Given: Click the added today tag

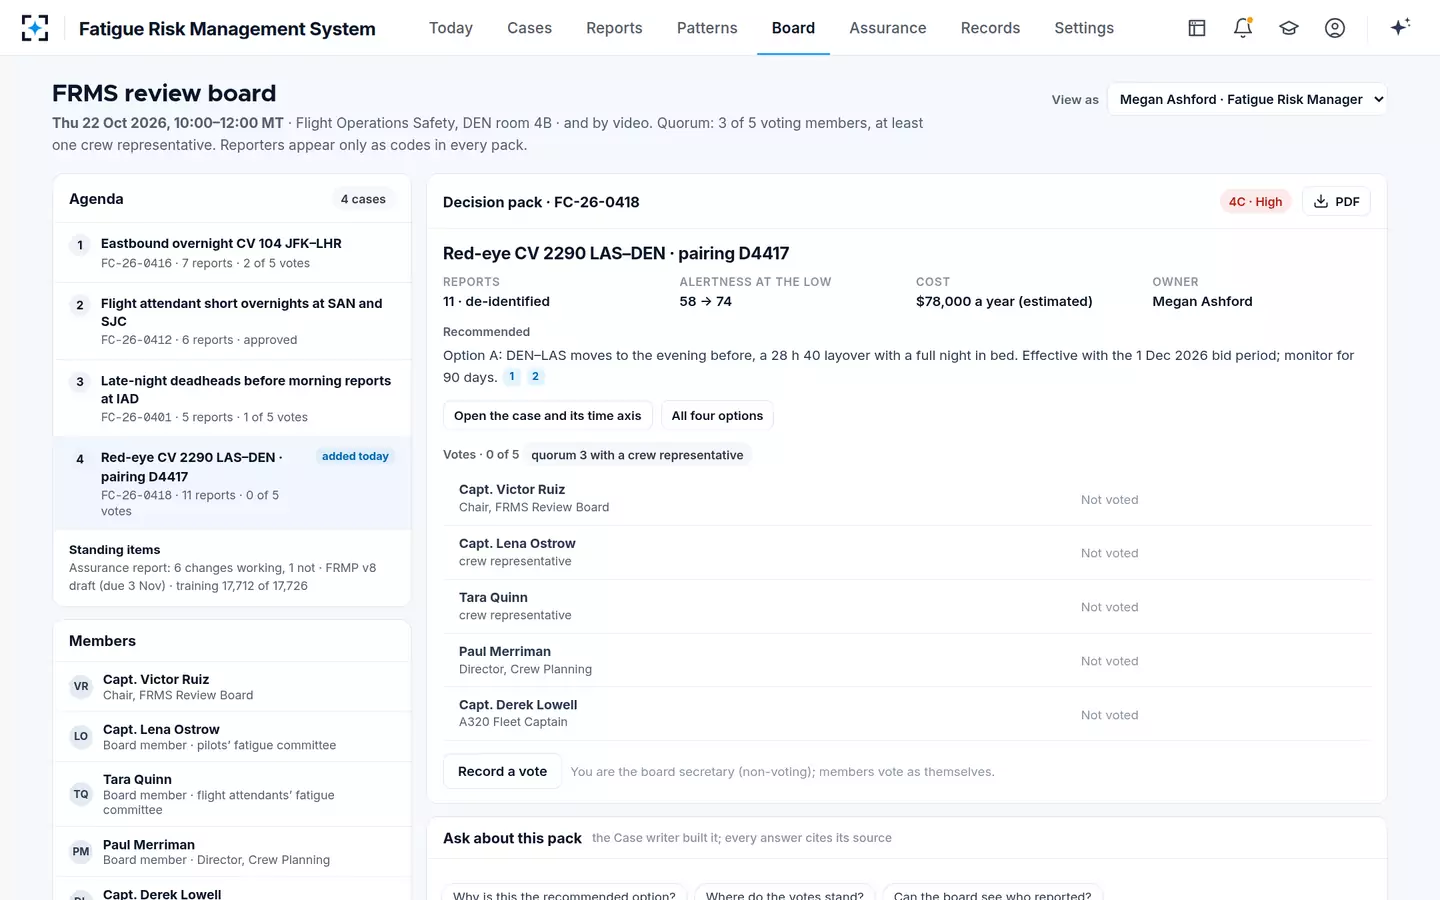Looking at the screenshot, I should pos(355,456).
